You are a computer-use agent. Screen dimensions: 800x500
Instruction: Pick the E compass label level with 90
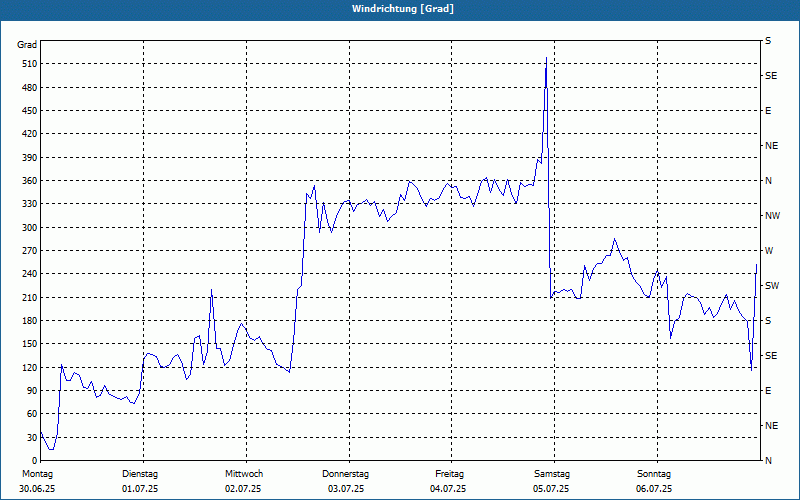pyautogui.click(x=768, y=391)
